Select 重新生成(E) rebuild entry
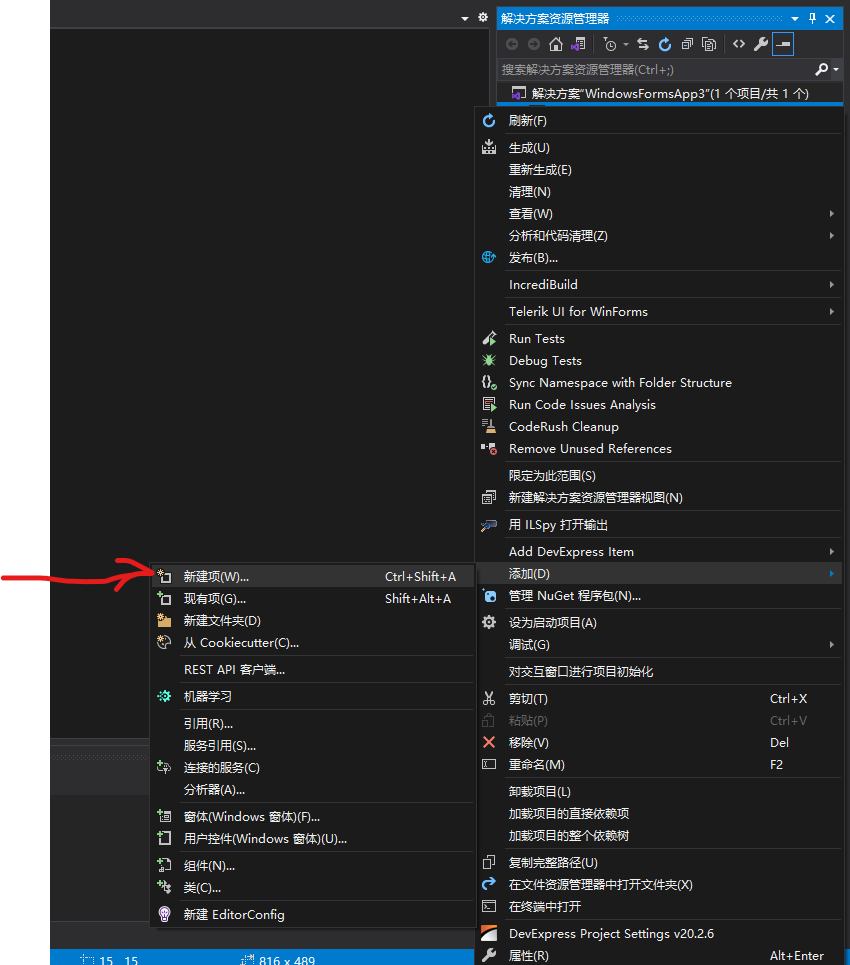The width and height of the screenshot is (850, 965). [x=659, y=170]
